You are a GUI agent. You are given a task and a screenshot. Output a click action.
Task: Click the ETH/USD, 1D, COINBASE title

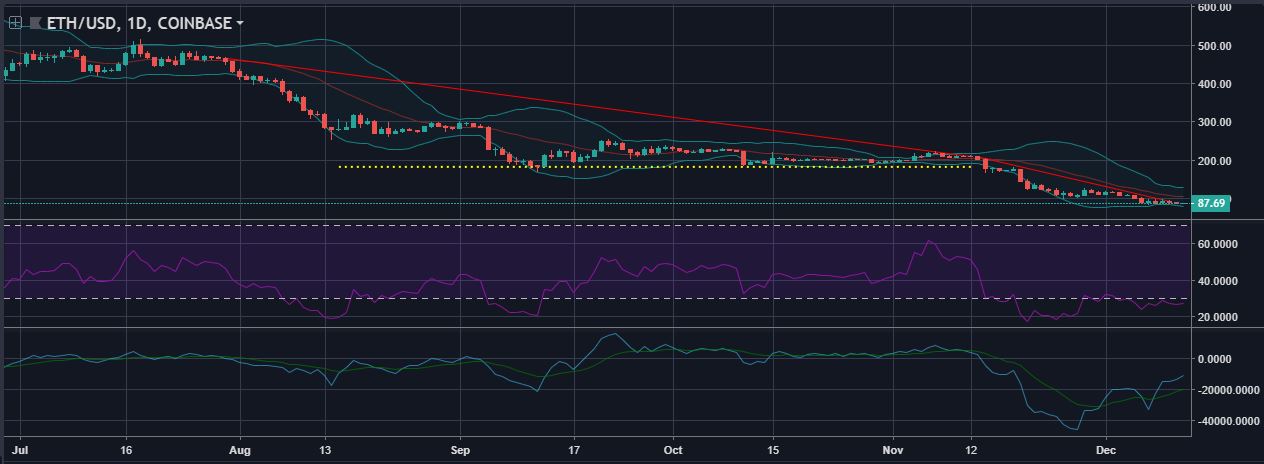tap(138, 21)
